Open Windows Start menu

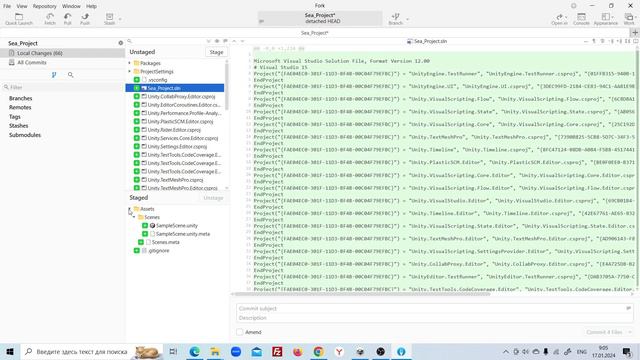[10, 351]
